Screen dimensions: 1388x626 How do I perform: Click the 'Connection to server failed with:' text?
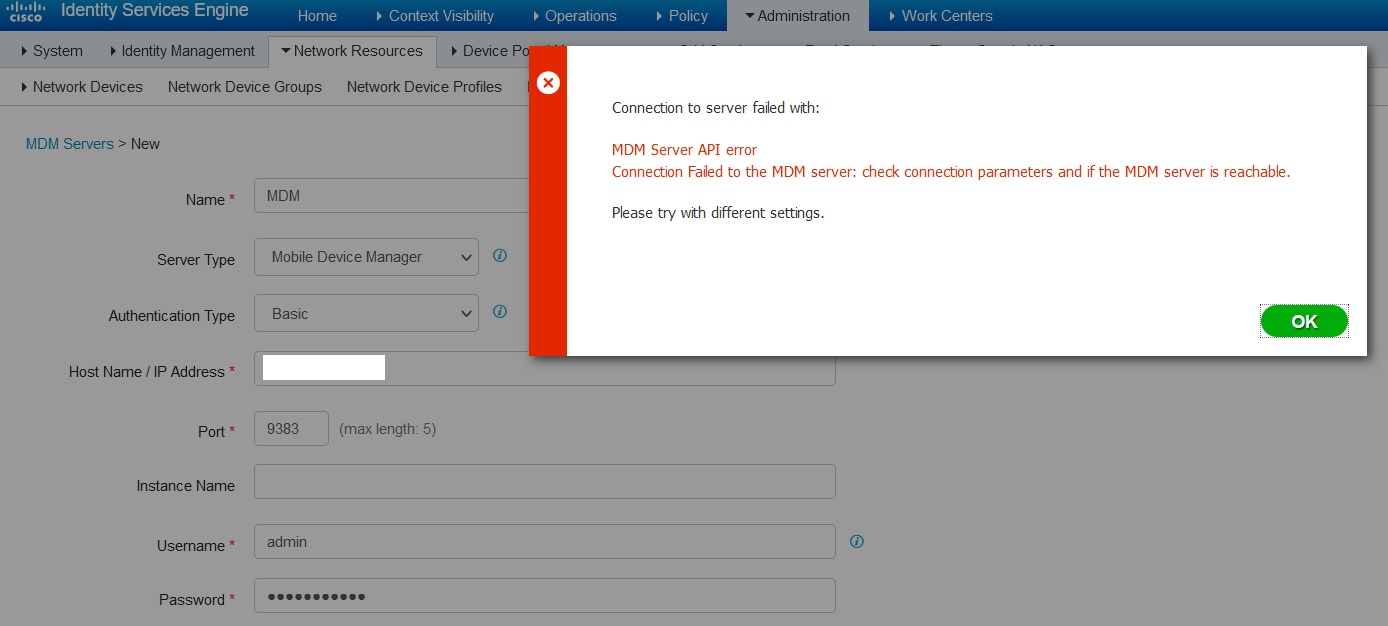(715, 108)
